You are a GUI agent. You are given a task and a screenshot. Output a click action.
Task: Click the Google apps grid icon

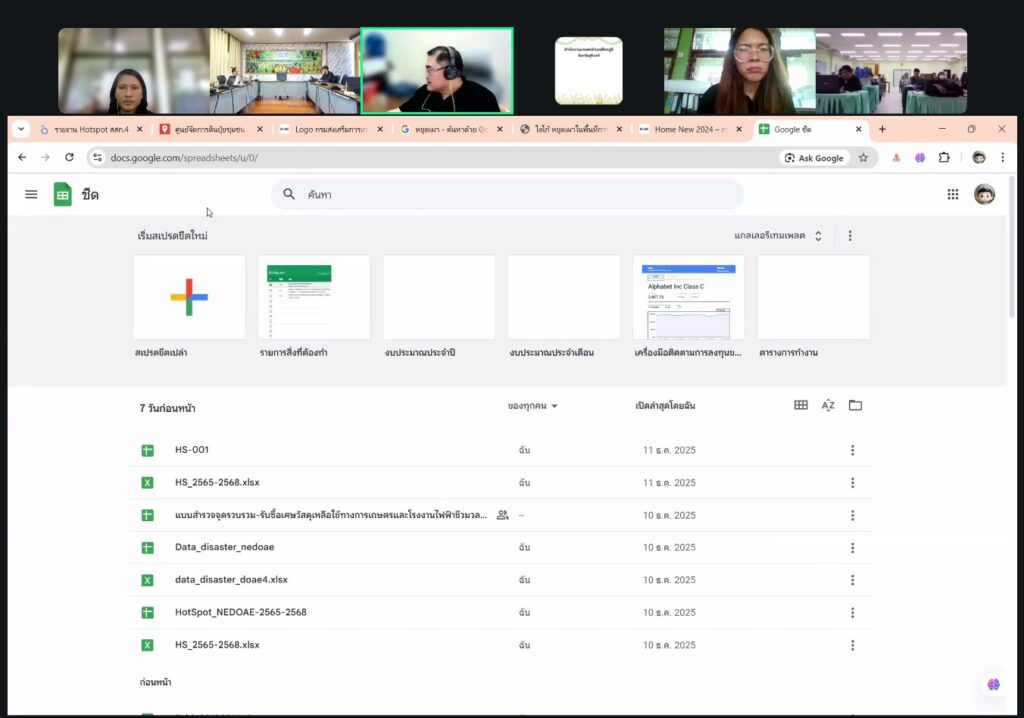[952, 194]
